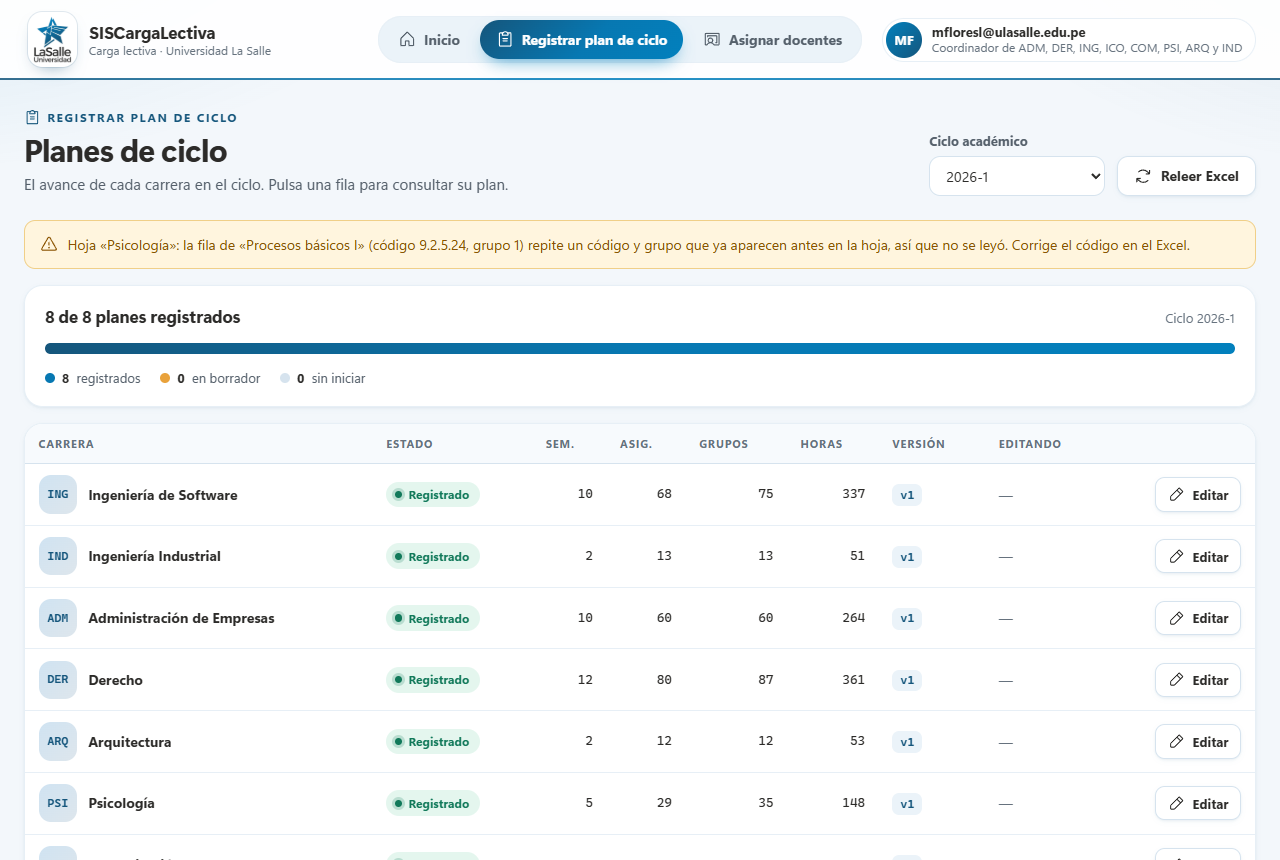Click the '0 sin iniciar' legend entry
The image size is (1280, 860).
(323, 379)
